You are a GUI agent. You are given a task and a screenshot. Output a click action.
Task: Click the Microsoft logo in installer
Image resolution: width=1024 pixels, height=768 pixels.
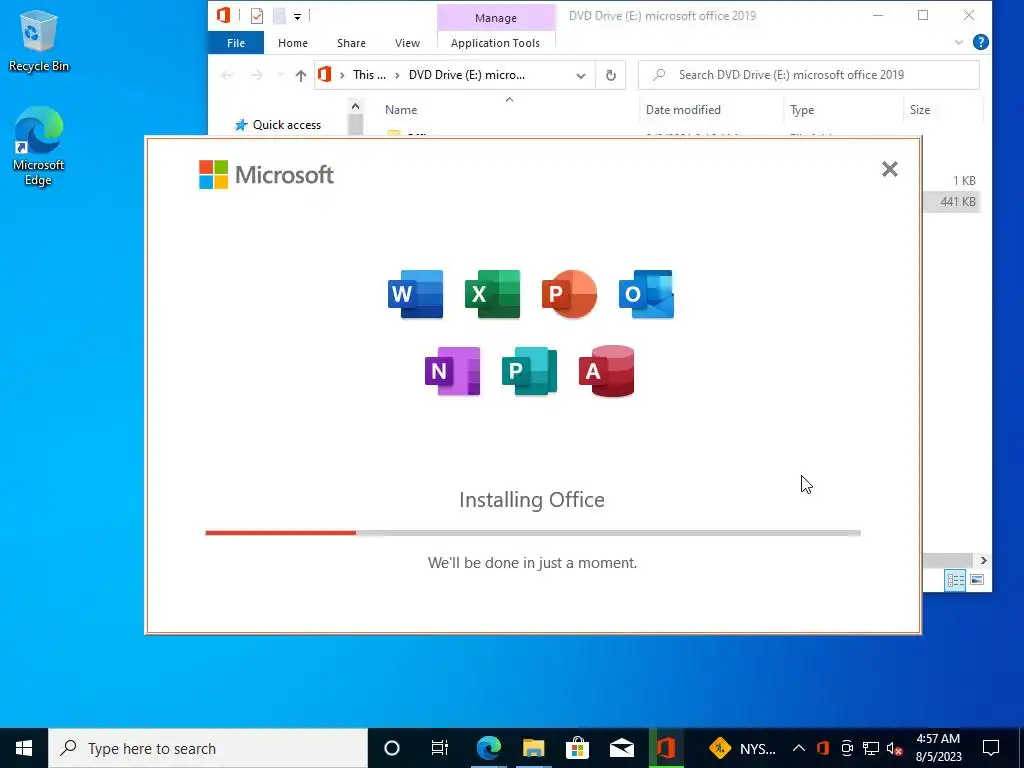[266, 174]
